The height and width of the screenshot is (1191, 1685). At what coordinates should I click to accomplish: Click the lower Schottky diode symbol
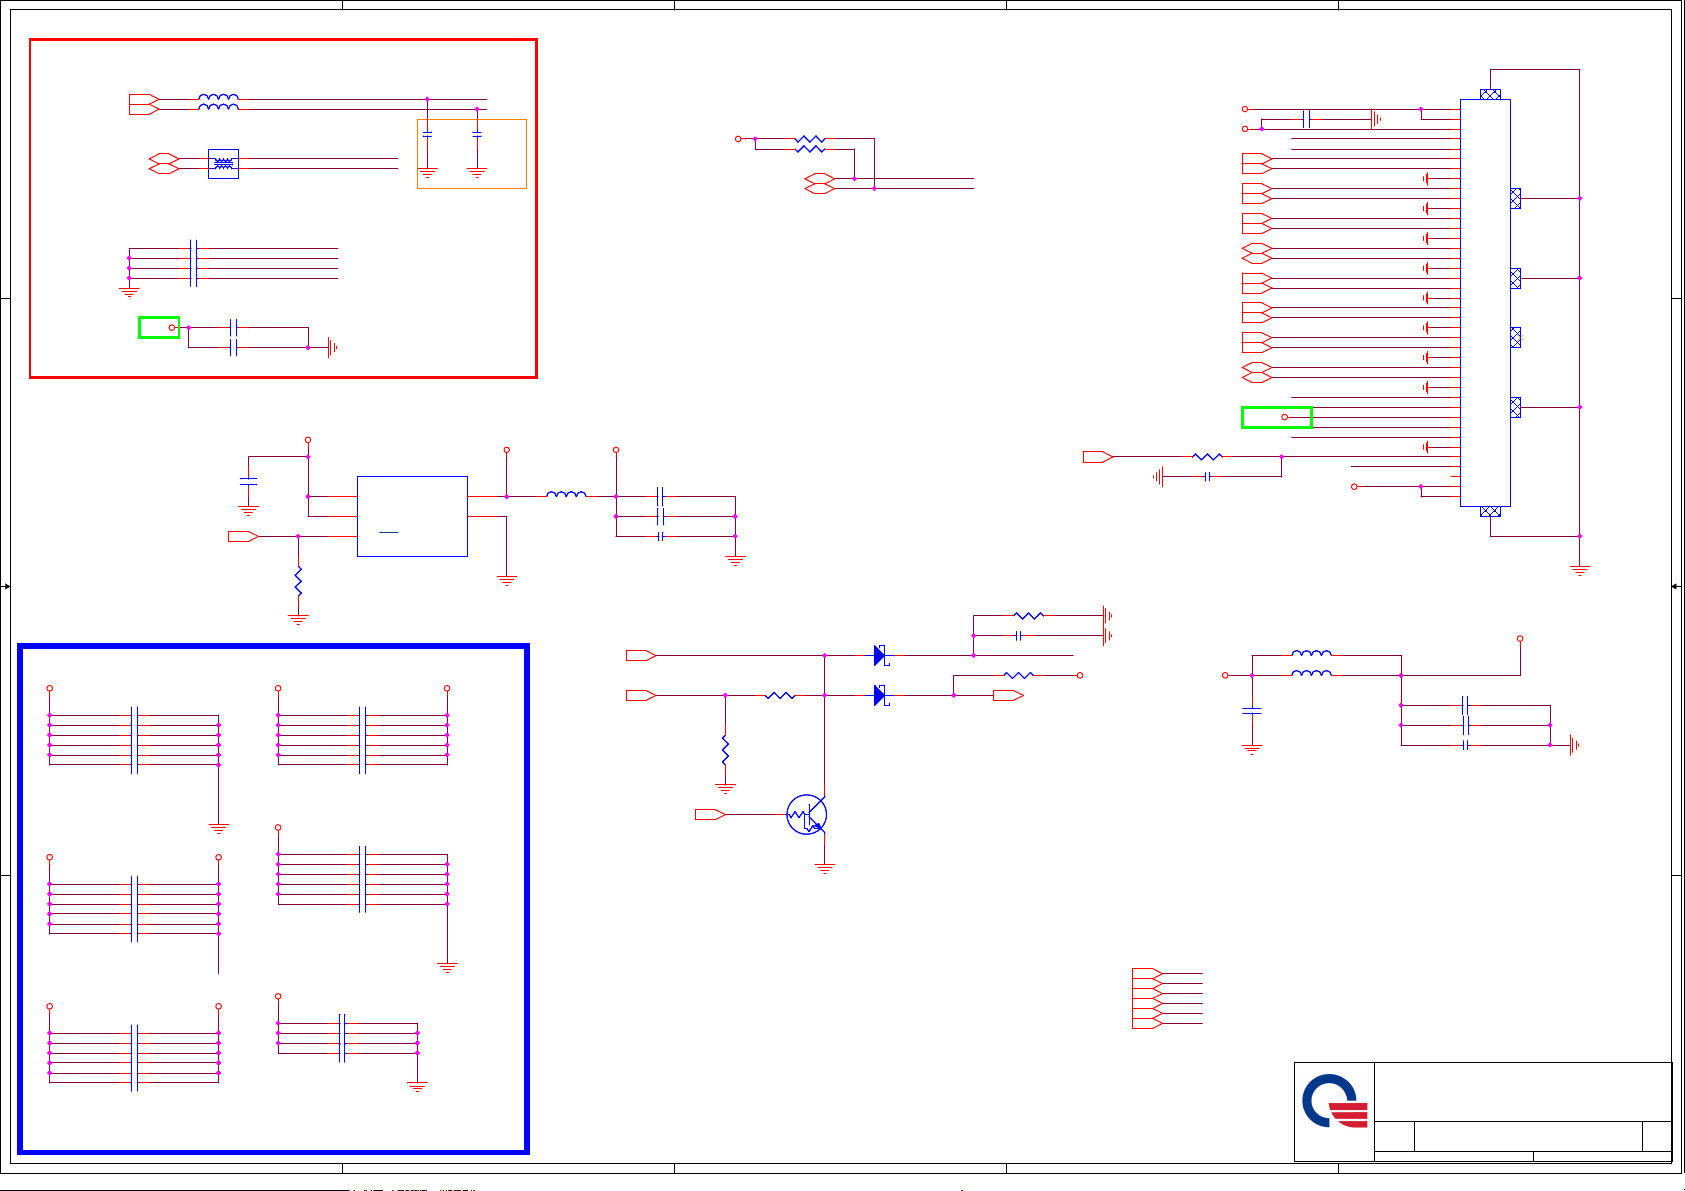[x=880, y=695]
